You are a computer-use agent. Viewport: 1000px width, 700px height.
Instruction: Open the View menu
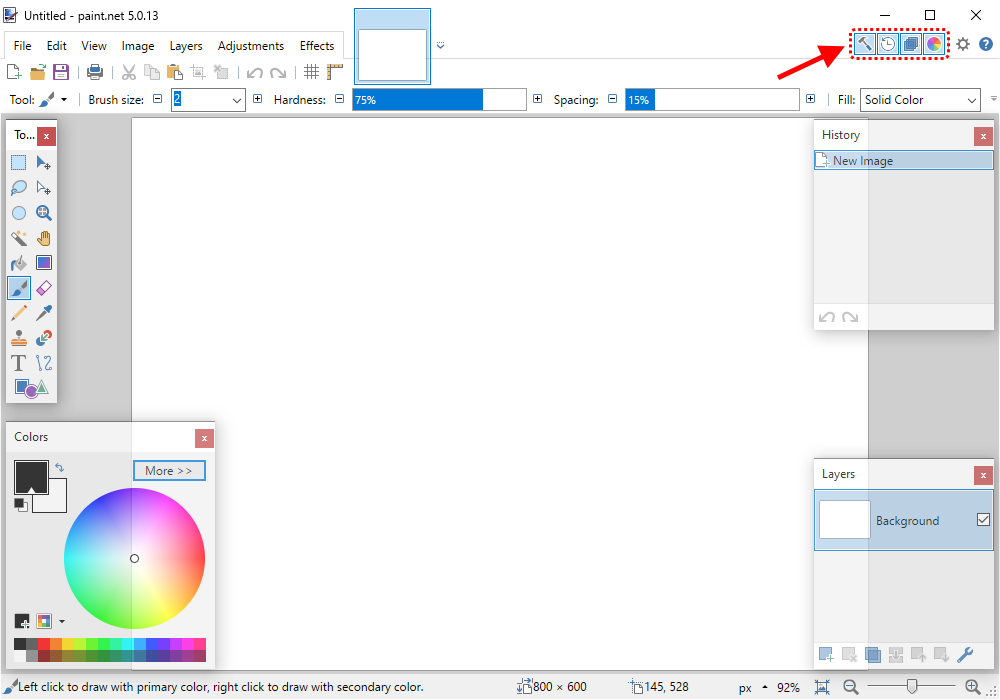click(94, 46)
